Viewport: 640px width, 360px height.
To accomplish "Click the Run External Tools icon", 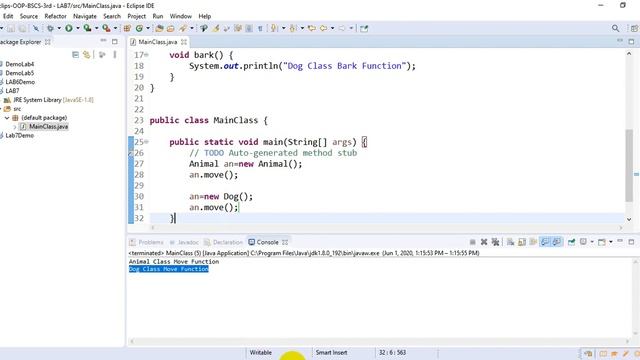I will [106, 28].
